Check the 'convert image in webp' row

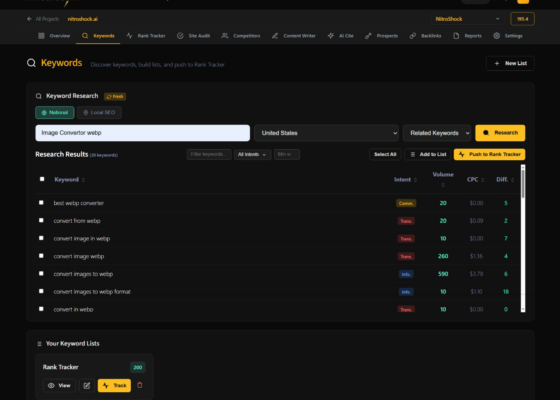coord(41,238)
